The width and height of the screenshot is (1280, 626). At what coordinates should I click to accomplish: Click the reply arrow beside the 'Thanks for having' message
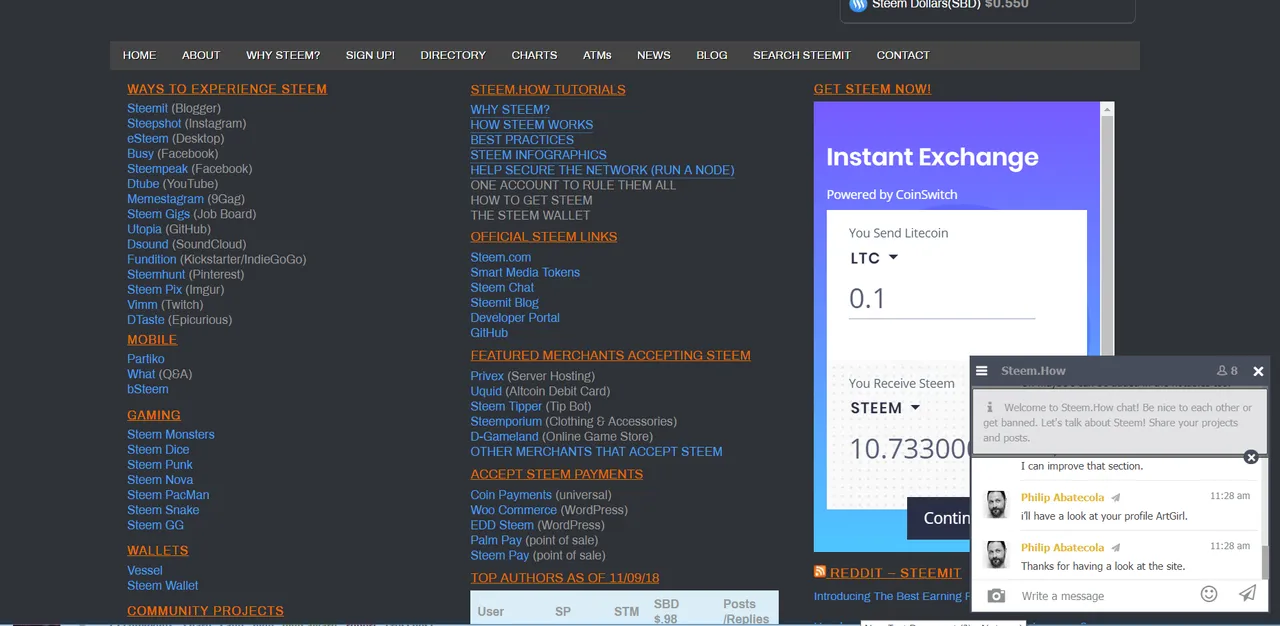(x=1116, y=548)
